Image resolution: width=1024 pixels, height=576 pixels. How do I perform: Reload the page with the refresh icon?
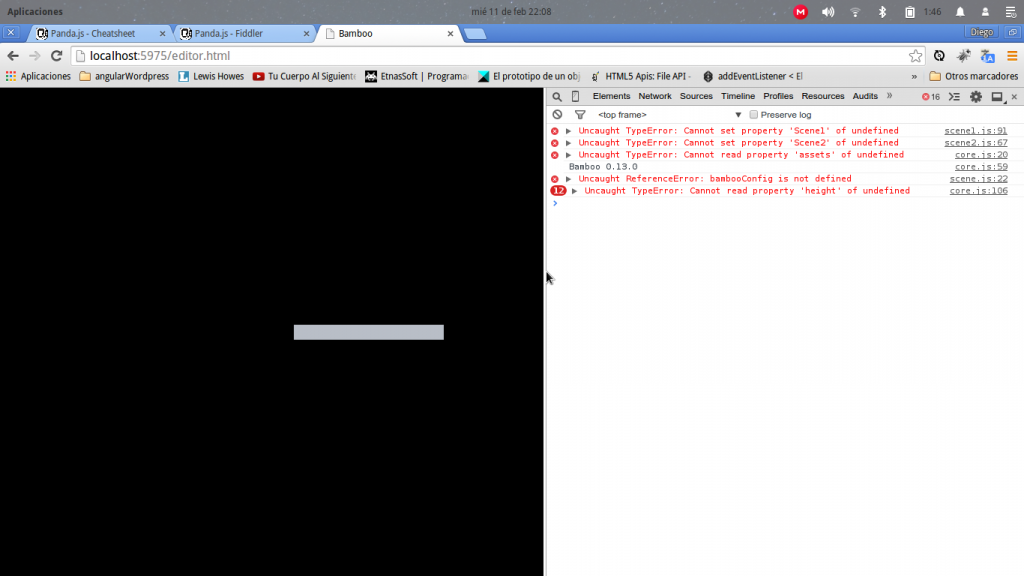(x=56, y=56)
